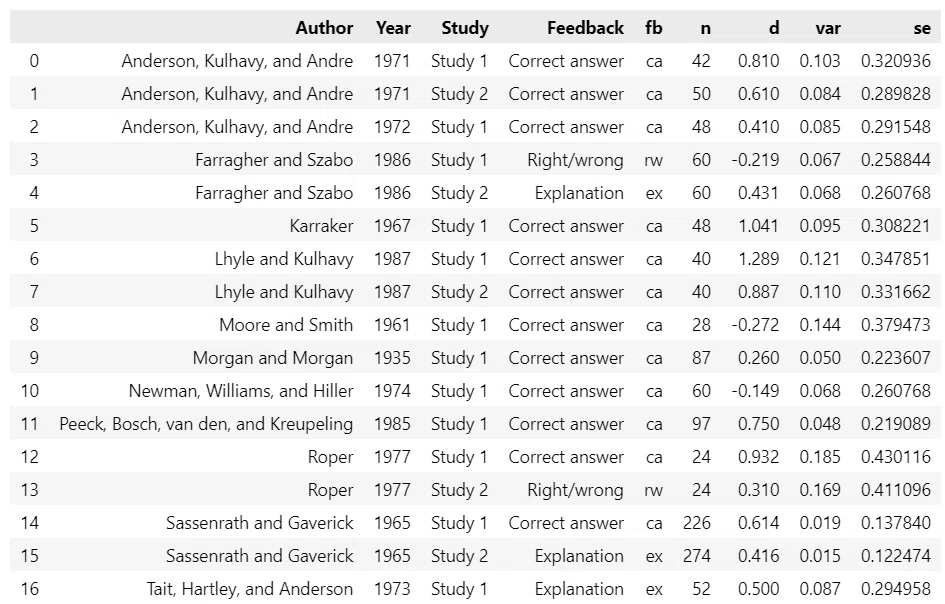Image resolution: width=945 pixels, height=604 pixels.
Task: Click Tait, Hartley, and Anderson cell
Action: pos(250,589)
